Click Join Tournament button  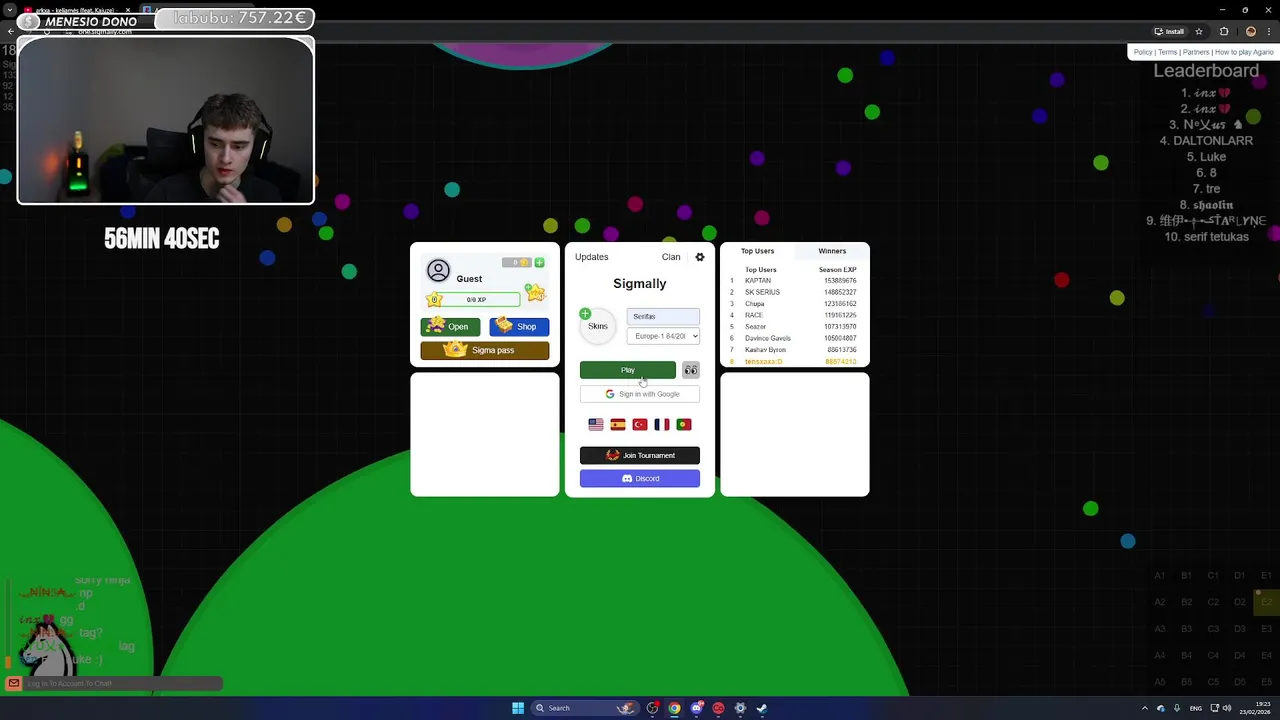click(x=640, y=455)
